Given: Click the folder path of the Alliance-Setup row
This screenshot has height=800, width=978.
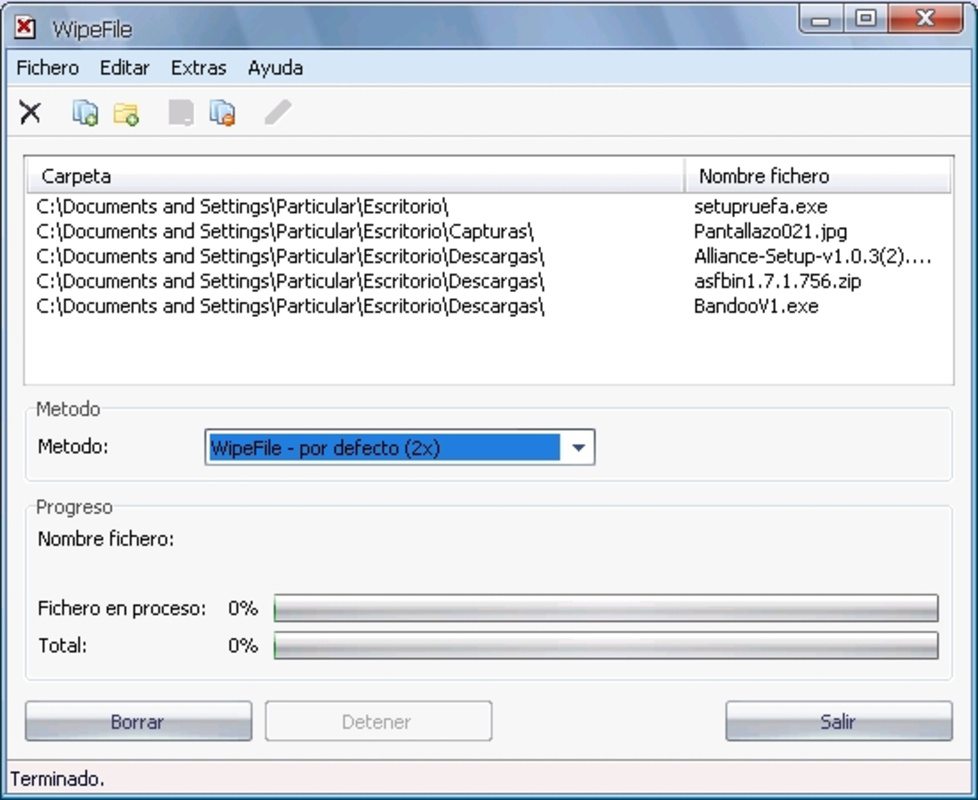Looking at the screenshot, I should [291, 256].
